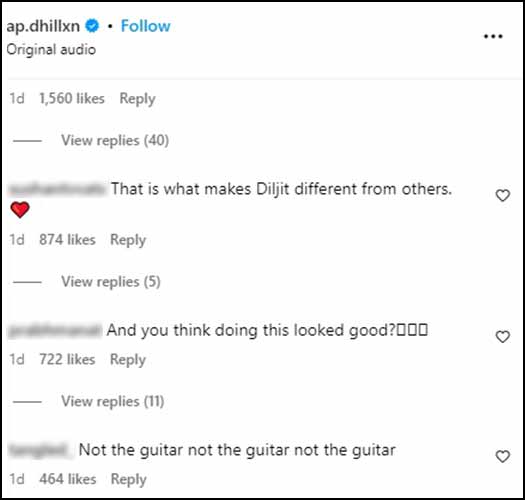Image resolution: width=525 pixels, height=500 pixels.
Task: Like the 'Not the guitar' comment
Action: [x=502, y=456]
